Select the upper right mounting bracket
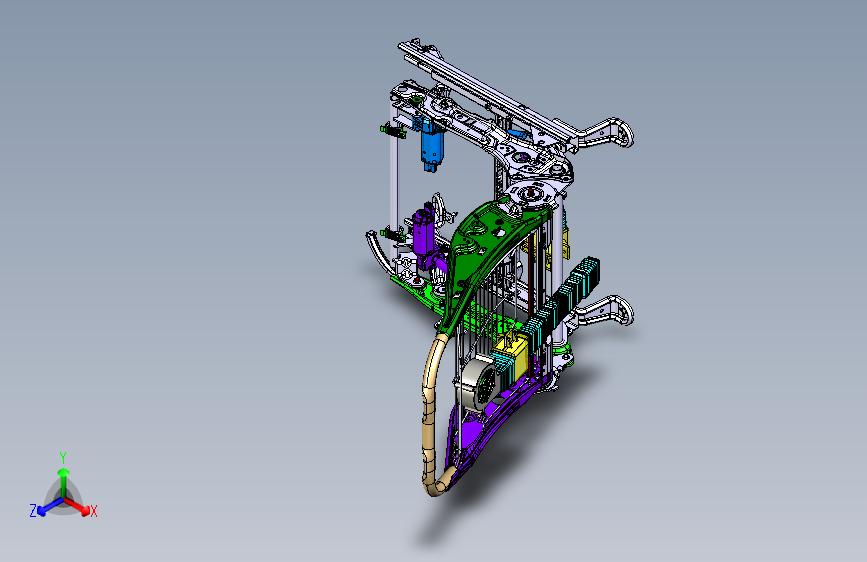The width and height of the screenshot is (867, 562). 606,134
